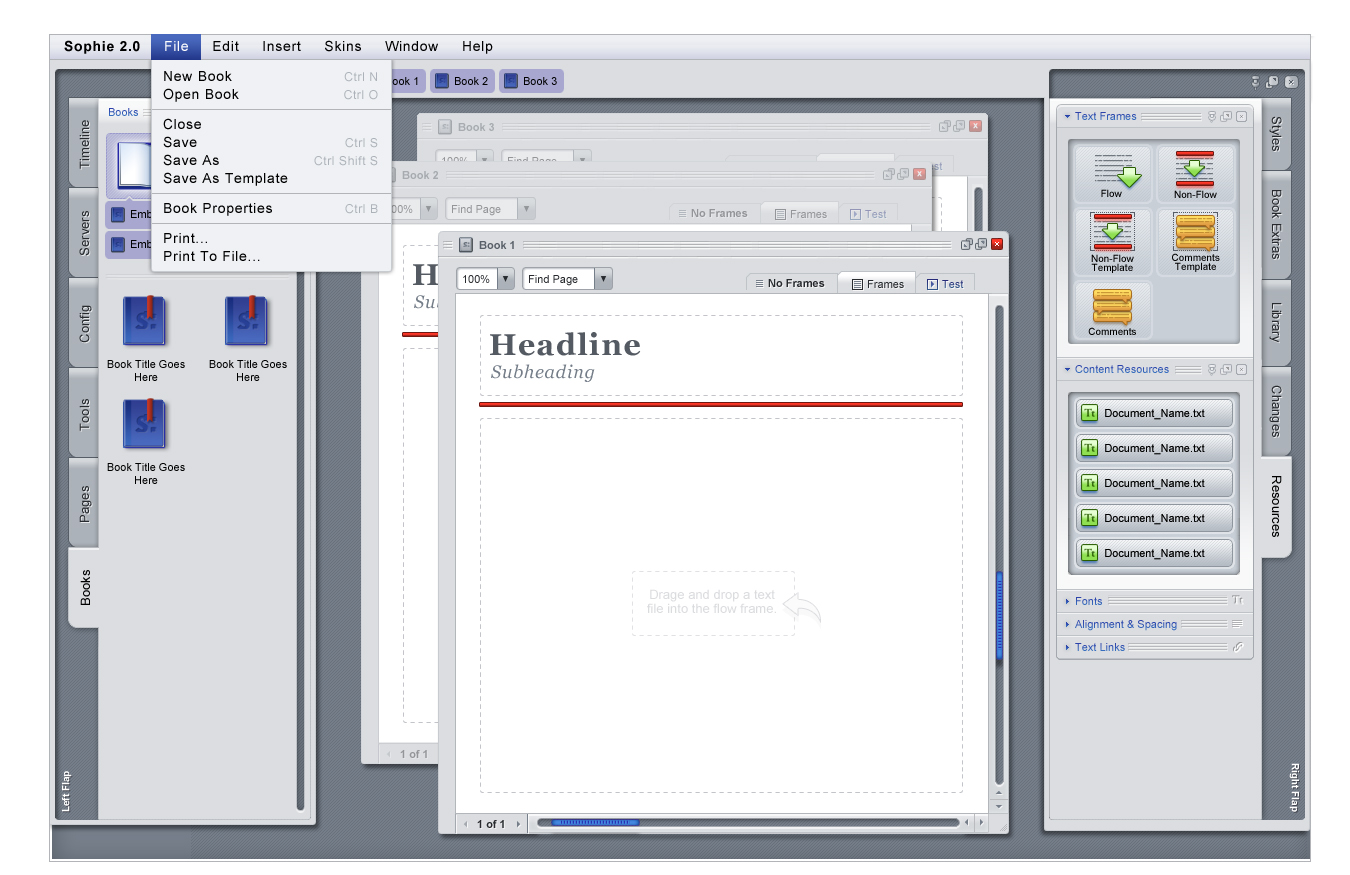1350x875 pixels.
Task: Click the Subheading text in Book 1
Action: click(x=542, y=372)
